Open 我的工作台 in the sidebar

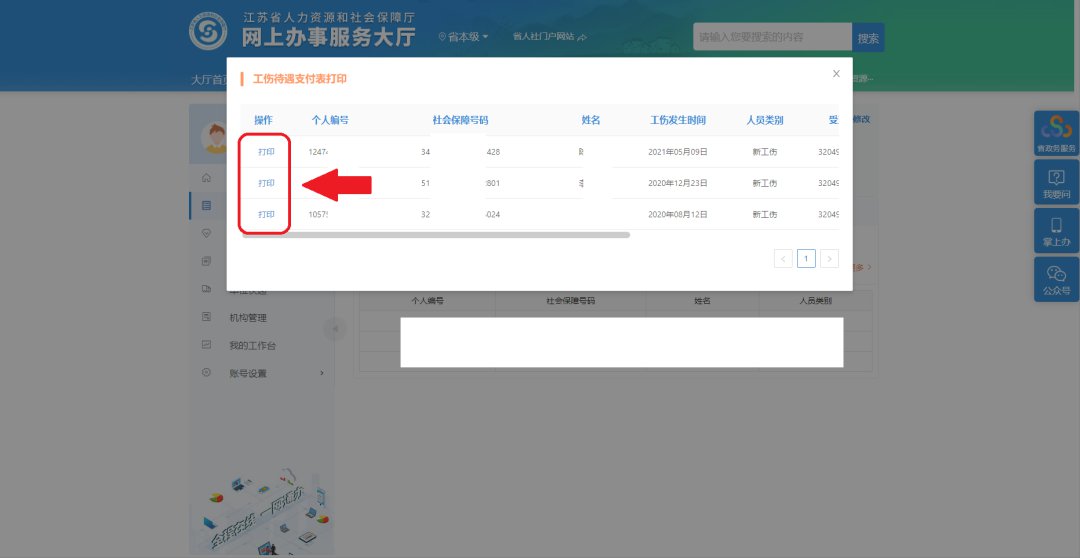click(x=252, y=346)
